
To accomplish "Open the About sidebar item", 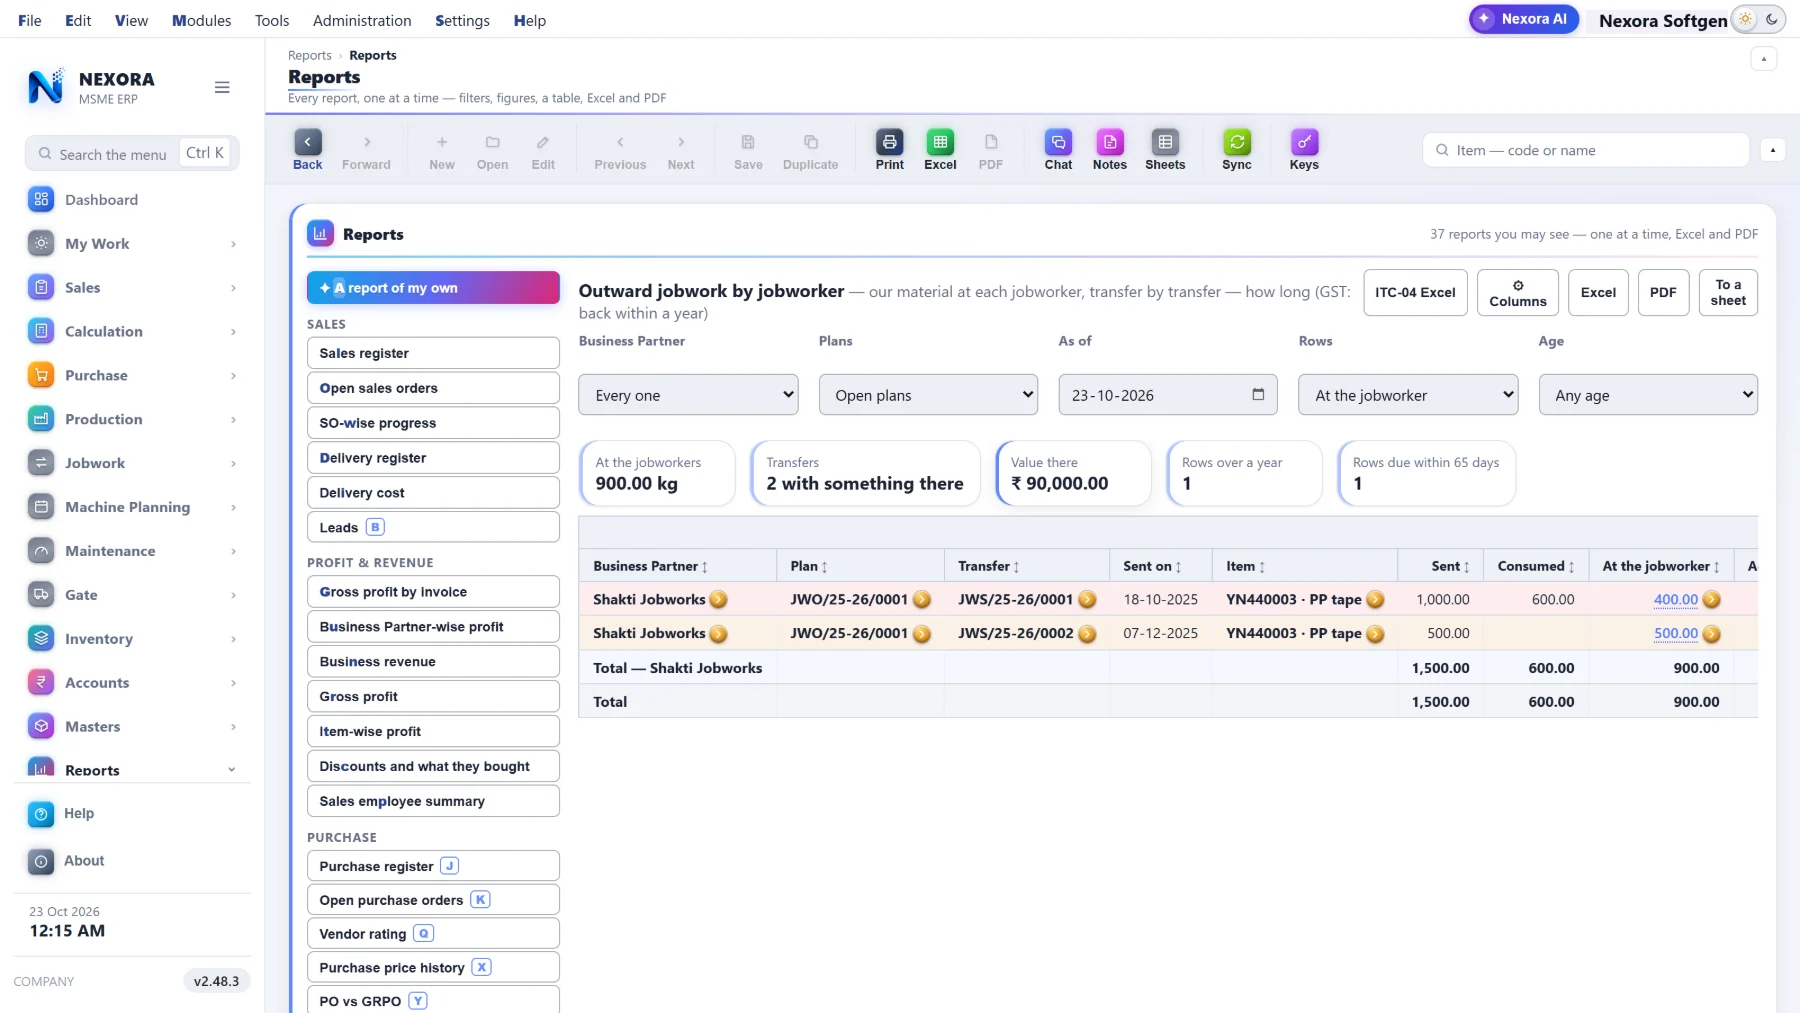I will 132,861.
